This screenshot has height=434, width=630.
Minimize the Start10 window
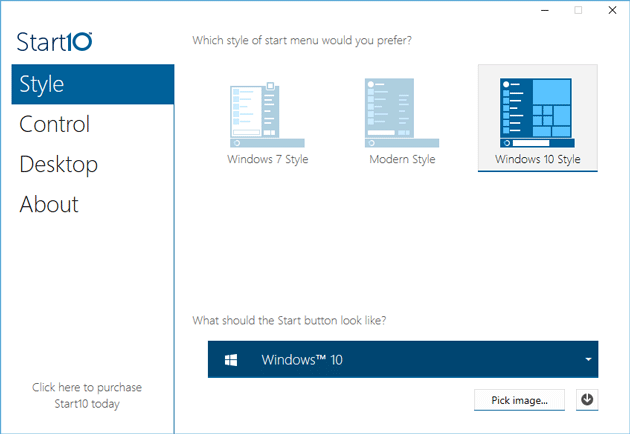tap(545, 10)
